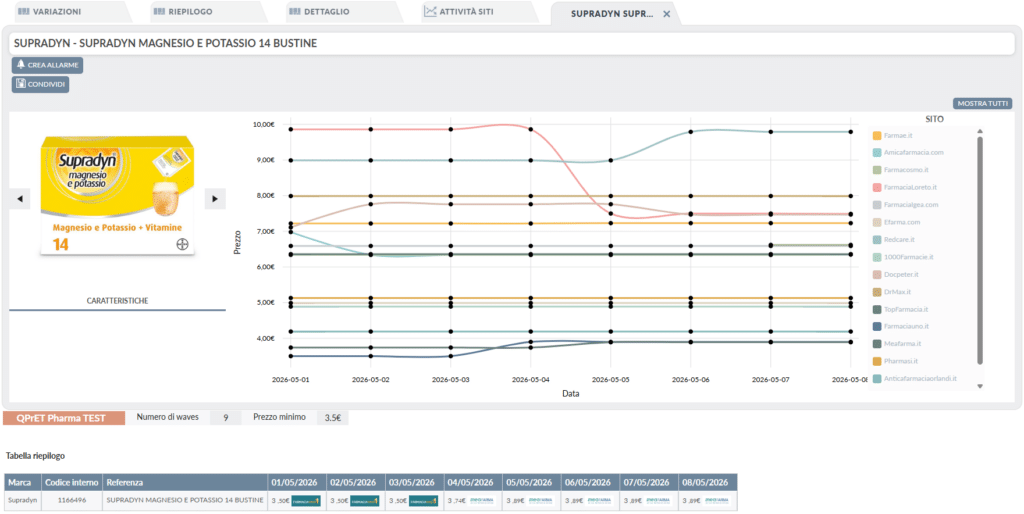Click the pharmacy logo in 07/05/2026 price cell
1024x514 pixels.
pos(658,500)
